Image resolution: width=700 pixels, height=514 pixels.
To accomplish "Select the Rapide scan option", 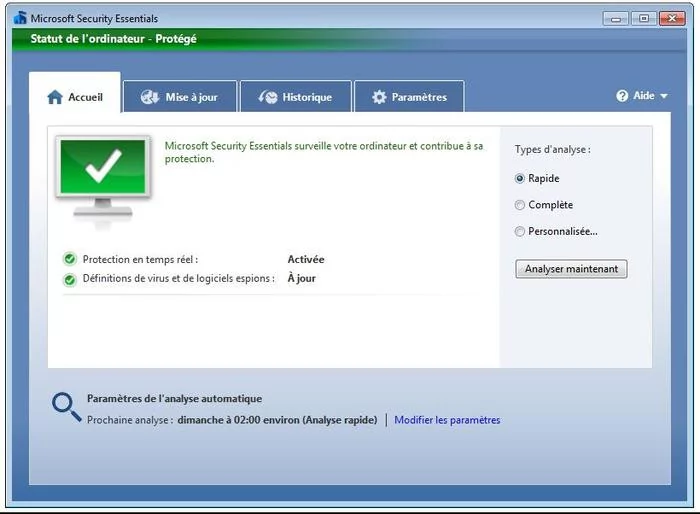I will (519, 179).
